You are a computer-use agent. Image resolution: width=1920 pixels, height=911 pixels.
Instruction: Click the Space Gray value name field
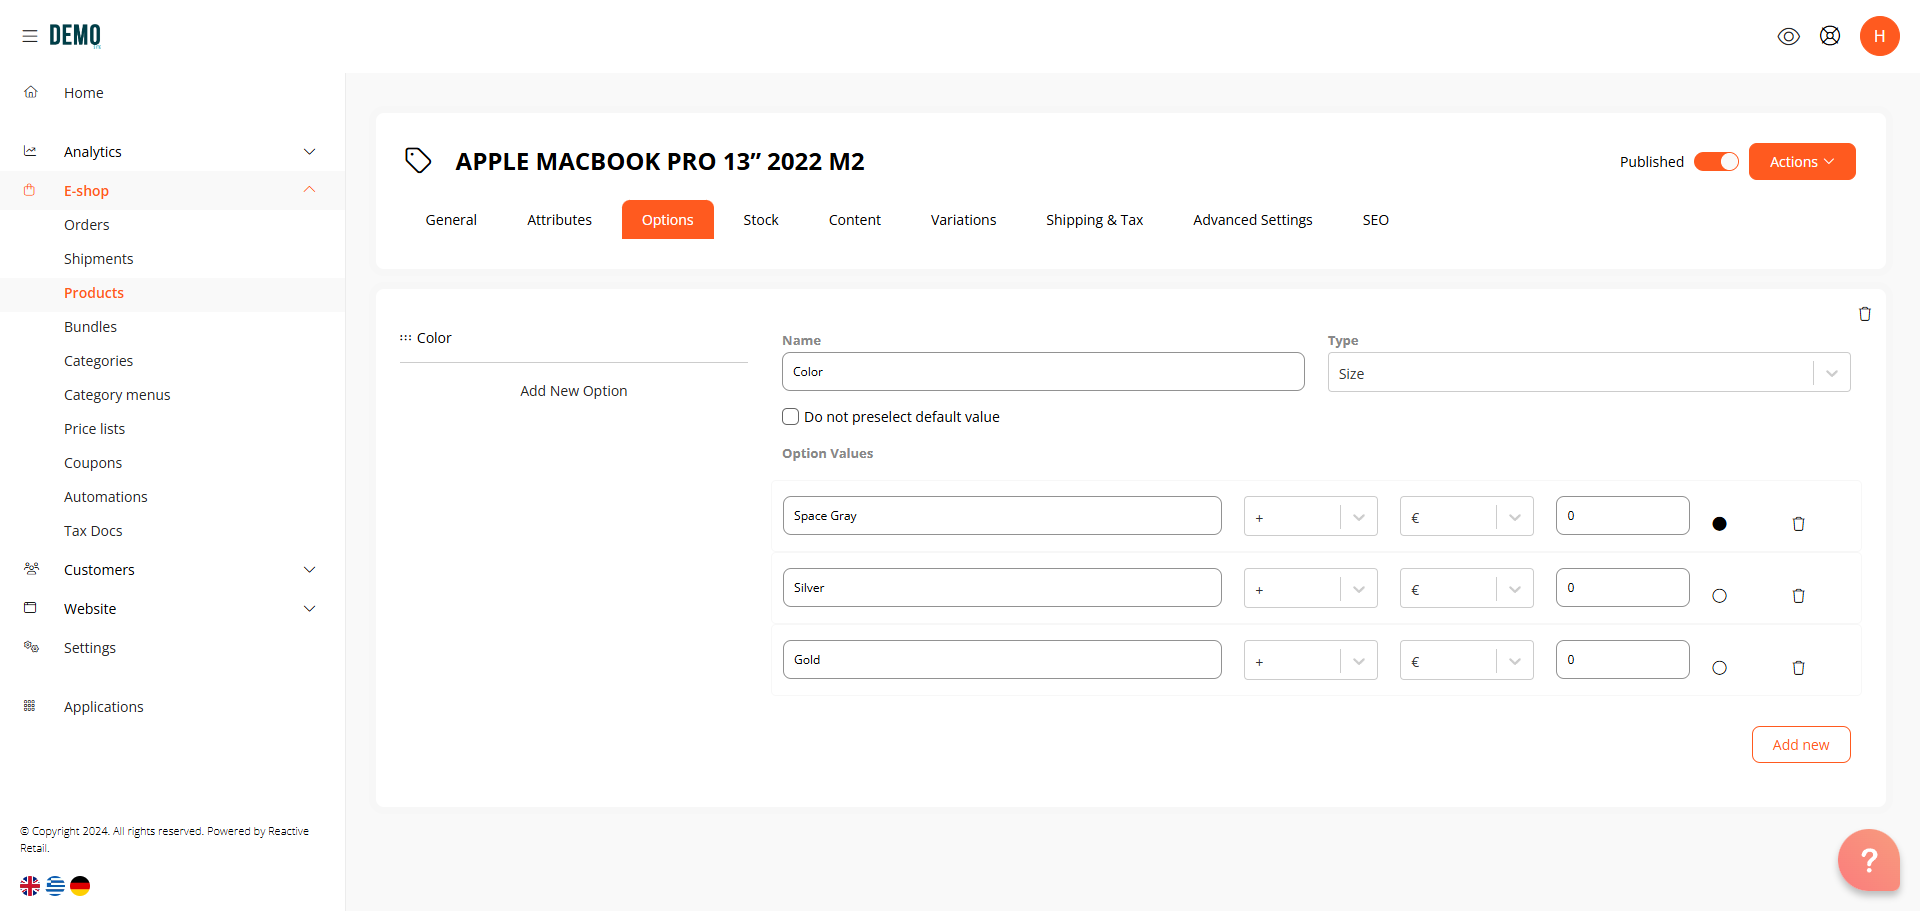tap(1002, 516)
